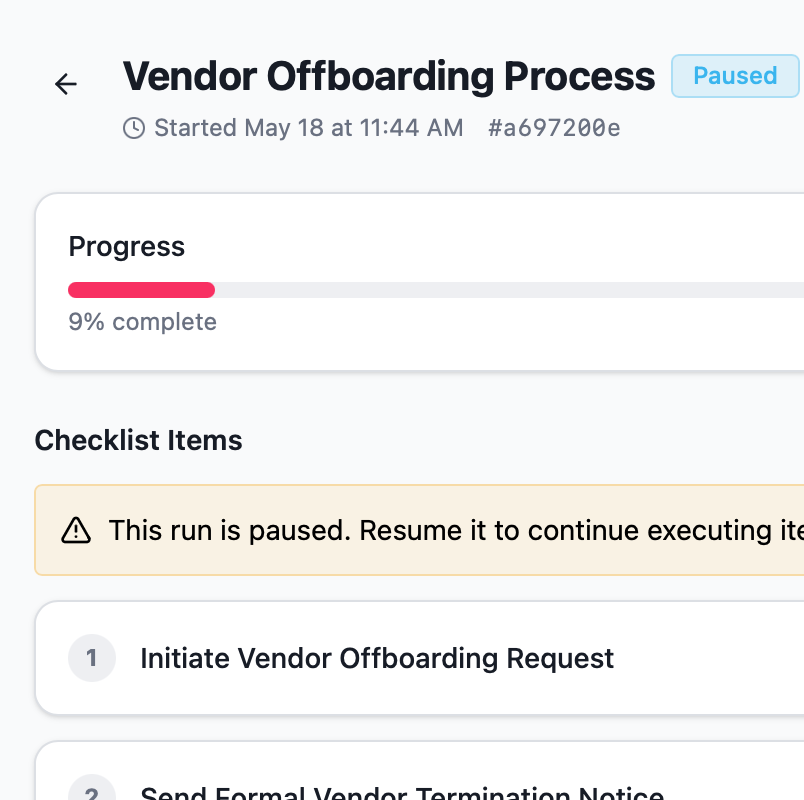The height and width of the screenshot is (800, 804).
Task: Click the Paused status badge
Action: 735,76
